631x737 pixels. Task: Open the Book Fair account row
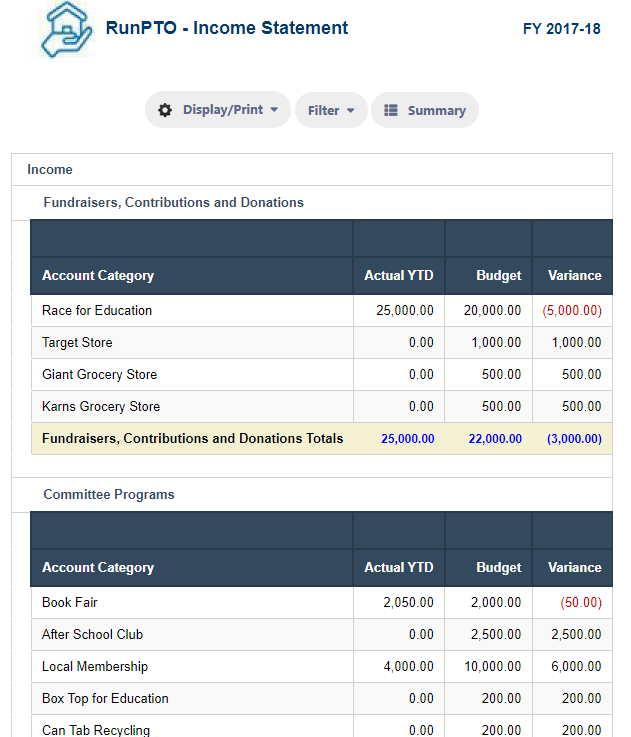pos(322,603)
